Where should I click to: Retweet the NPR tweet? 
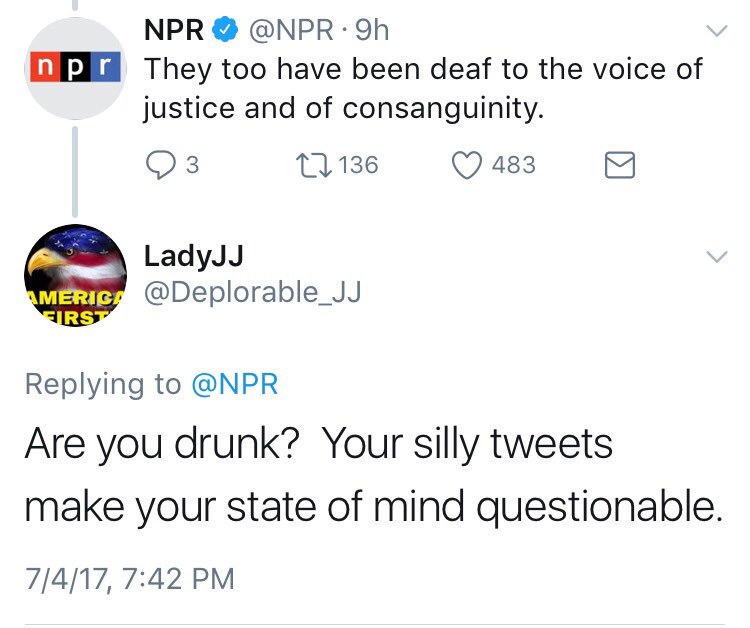313,165
